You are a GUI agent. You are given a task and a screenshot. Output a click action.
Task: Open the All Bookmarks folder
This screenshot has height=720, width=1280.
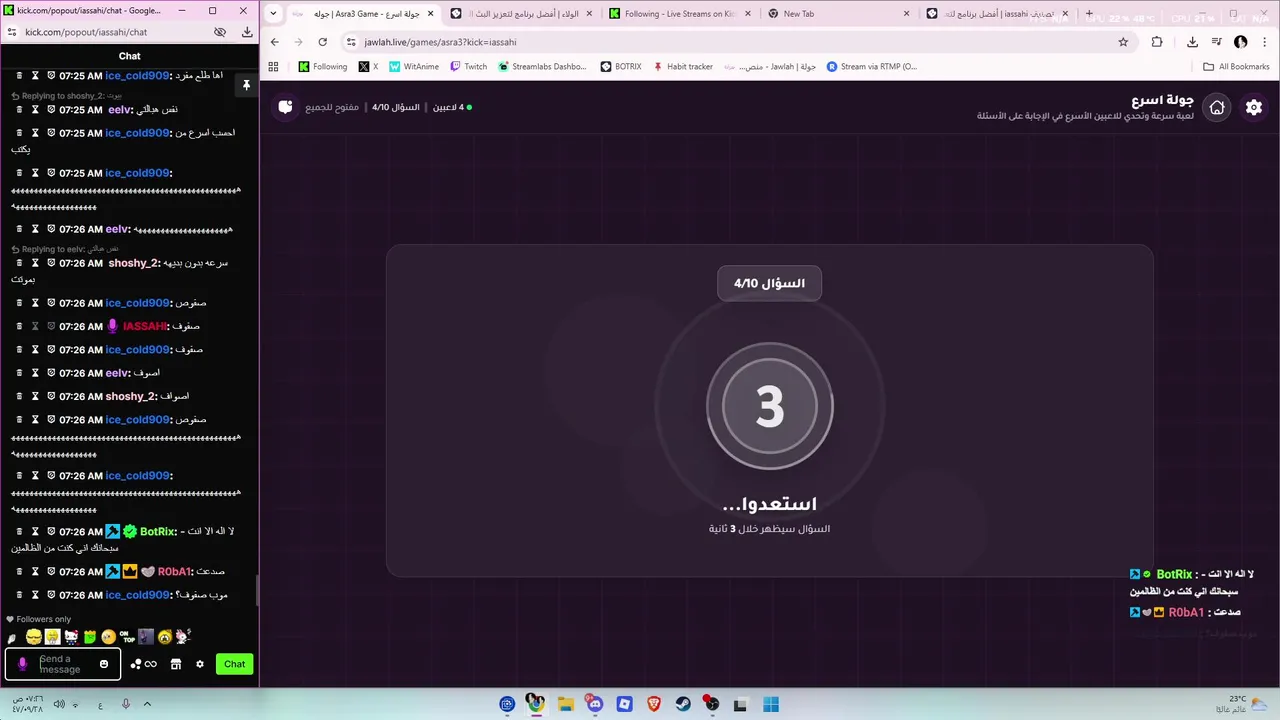[x=1237, y=67]
